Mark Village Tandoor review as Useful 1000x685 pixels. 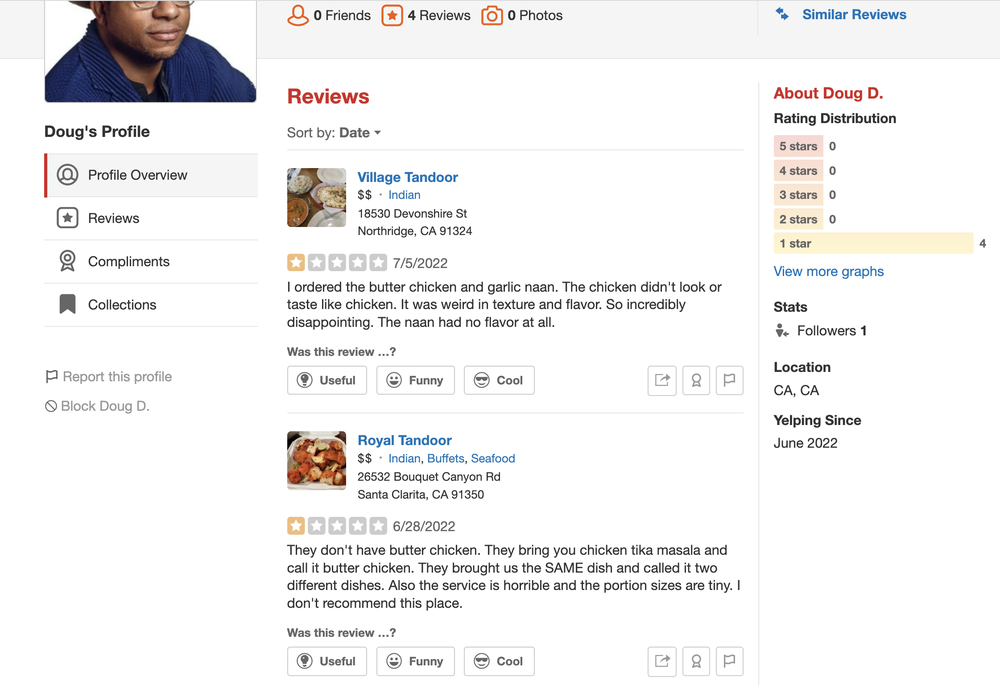(327, 380)
